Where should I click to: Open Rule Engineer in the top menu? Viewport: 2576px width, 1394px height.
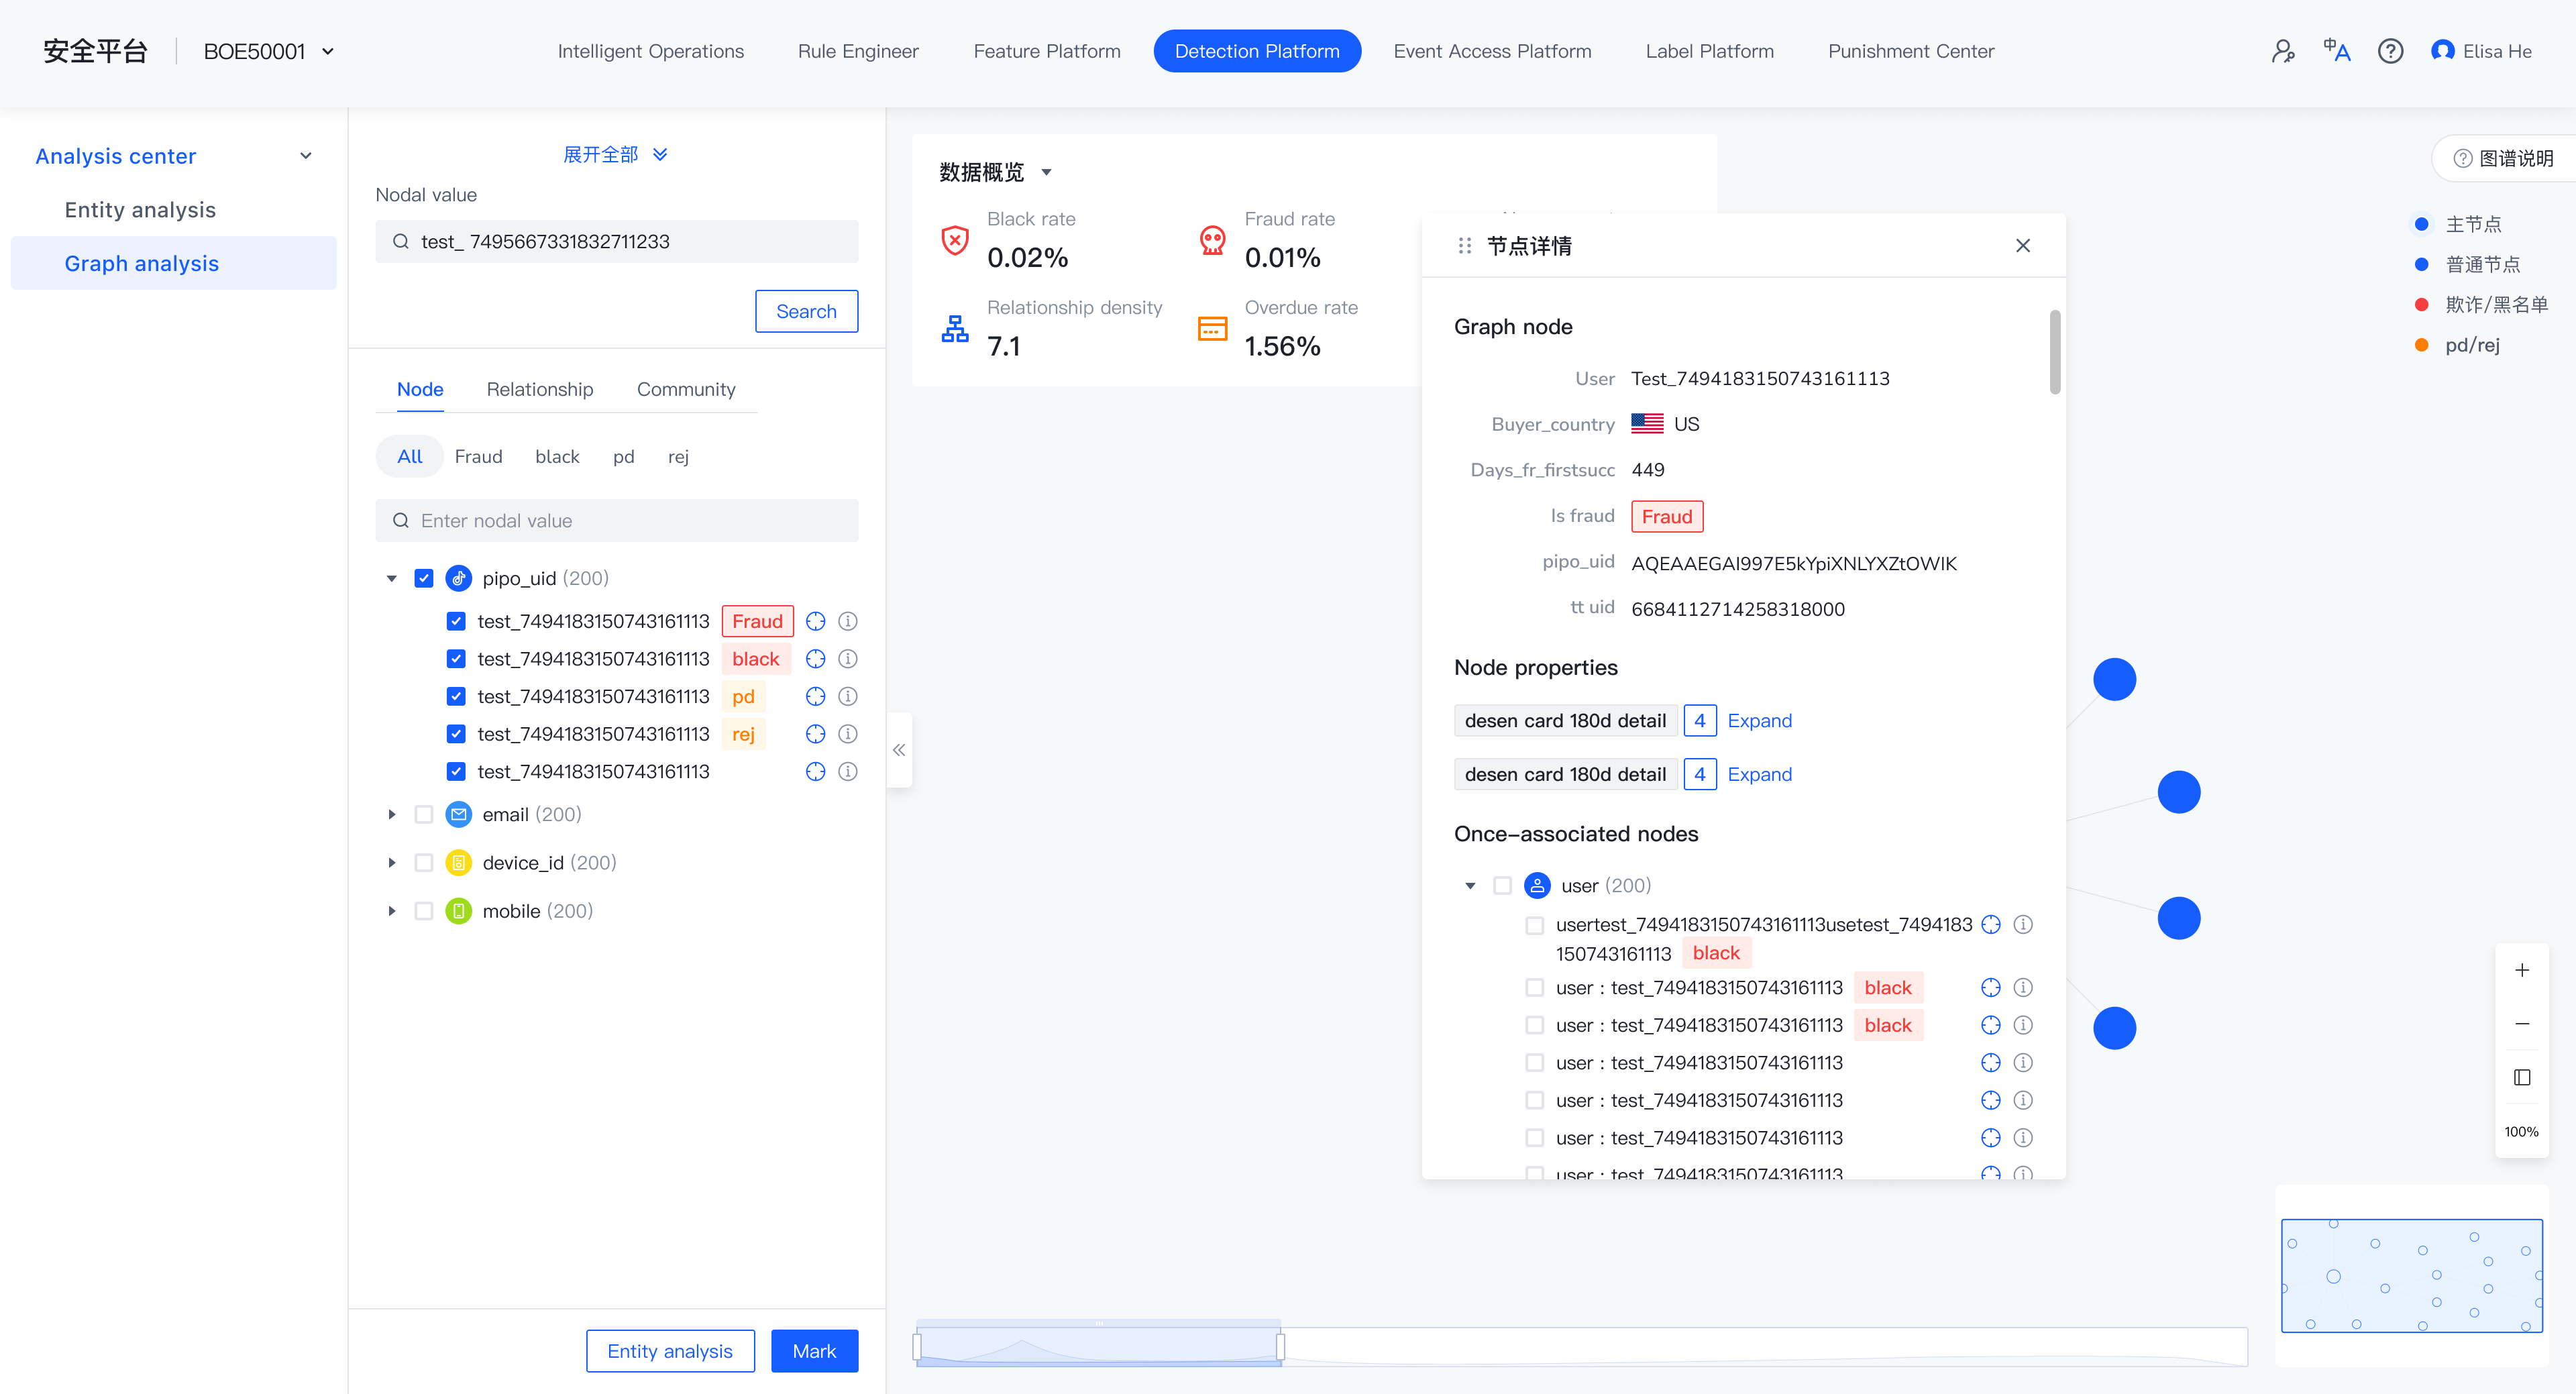[858, 51]
